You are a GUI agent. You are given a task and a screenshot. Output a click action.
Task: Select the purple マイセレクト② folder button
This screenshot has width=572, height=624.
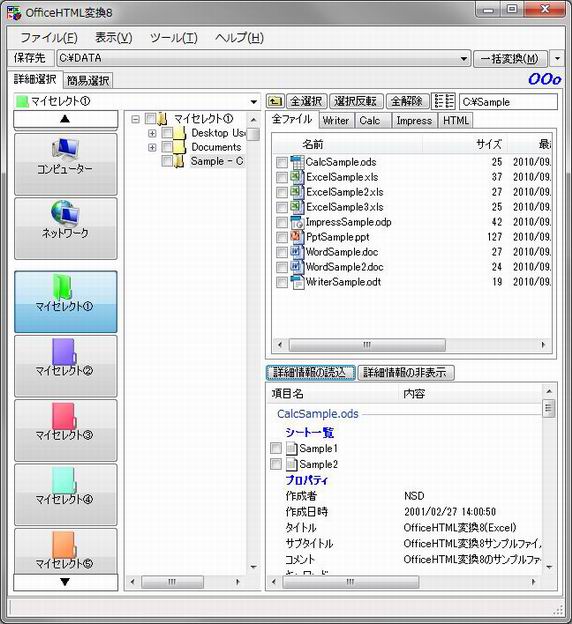pos(66,366)
